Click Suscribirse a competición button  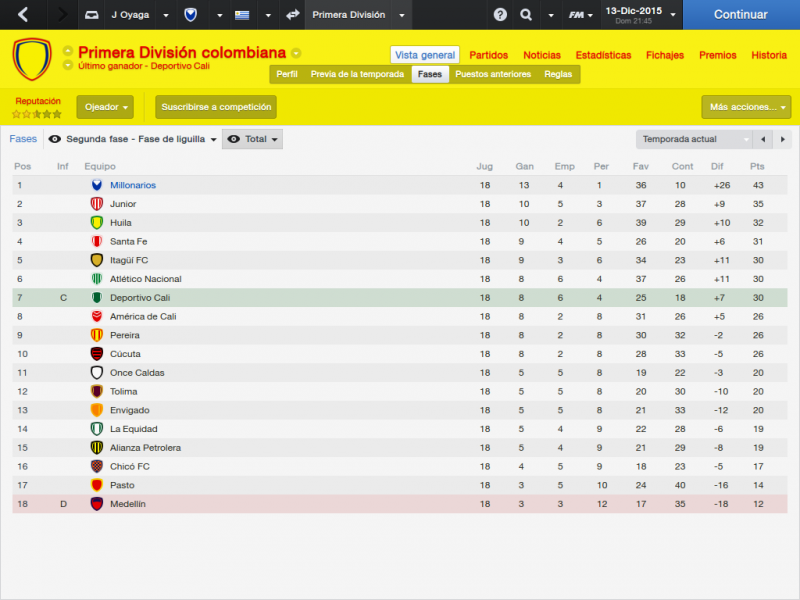[216, 107]
